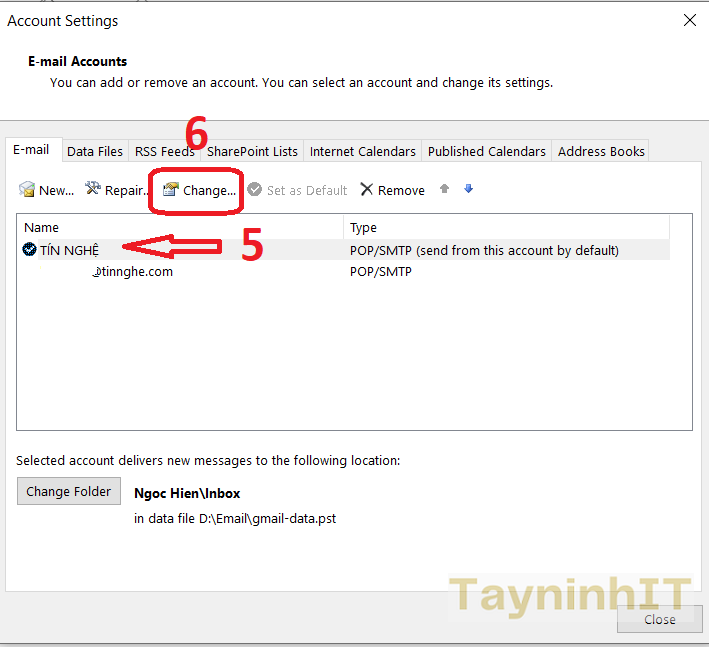Click the New account envelope icon
Viewport: 709px width, 647px height.
(27, 190)
